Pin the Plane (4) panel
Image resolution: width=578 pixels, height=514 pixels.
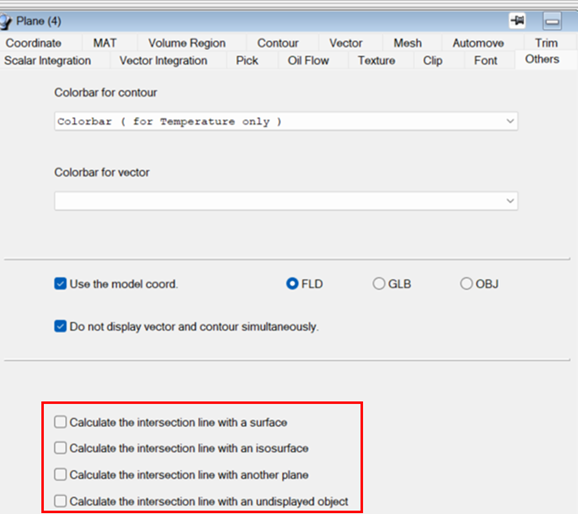click(x=518, y=21)
